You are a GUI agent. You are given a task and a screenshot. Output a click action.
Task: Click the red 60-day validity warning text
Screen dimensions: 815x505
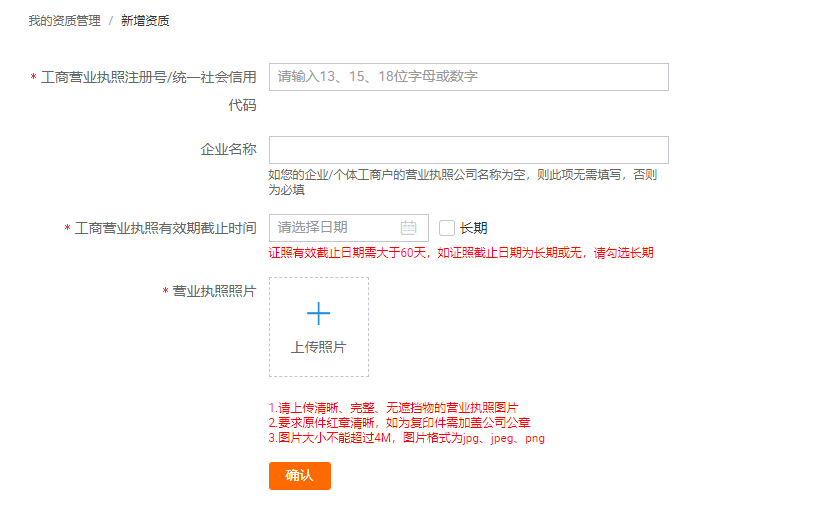click(x=461, y=253)
